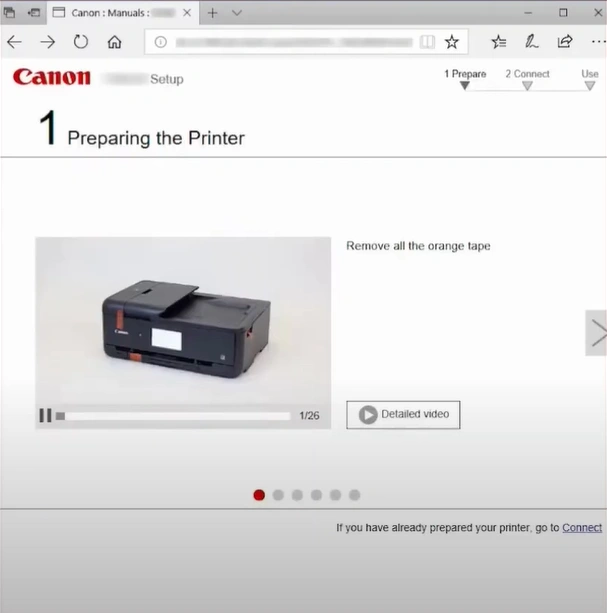Image resolution: width=607 pixels, height=613 pixels.
Task: Go back to the previous page
Action: pos(14,42)
